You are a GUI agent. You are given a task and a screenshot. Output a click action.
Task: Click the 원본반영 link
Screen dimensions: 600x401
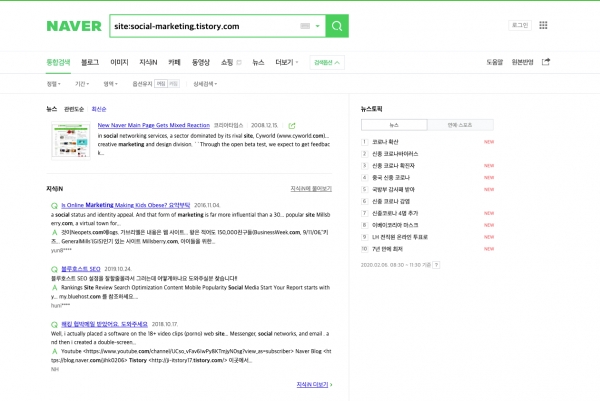[522, 62]
